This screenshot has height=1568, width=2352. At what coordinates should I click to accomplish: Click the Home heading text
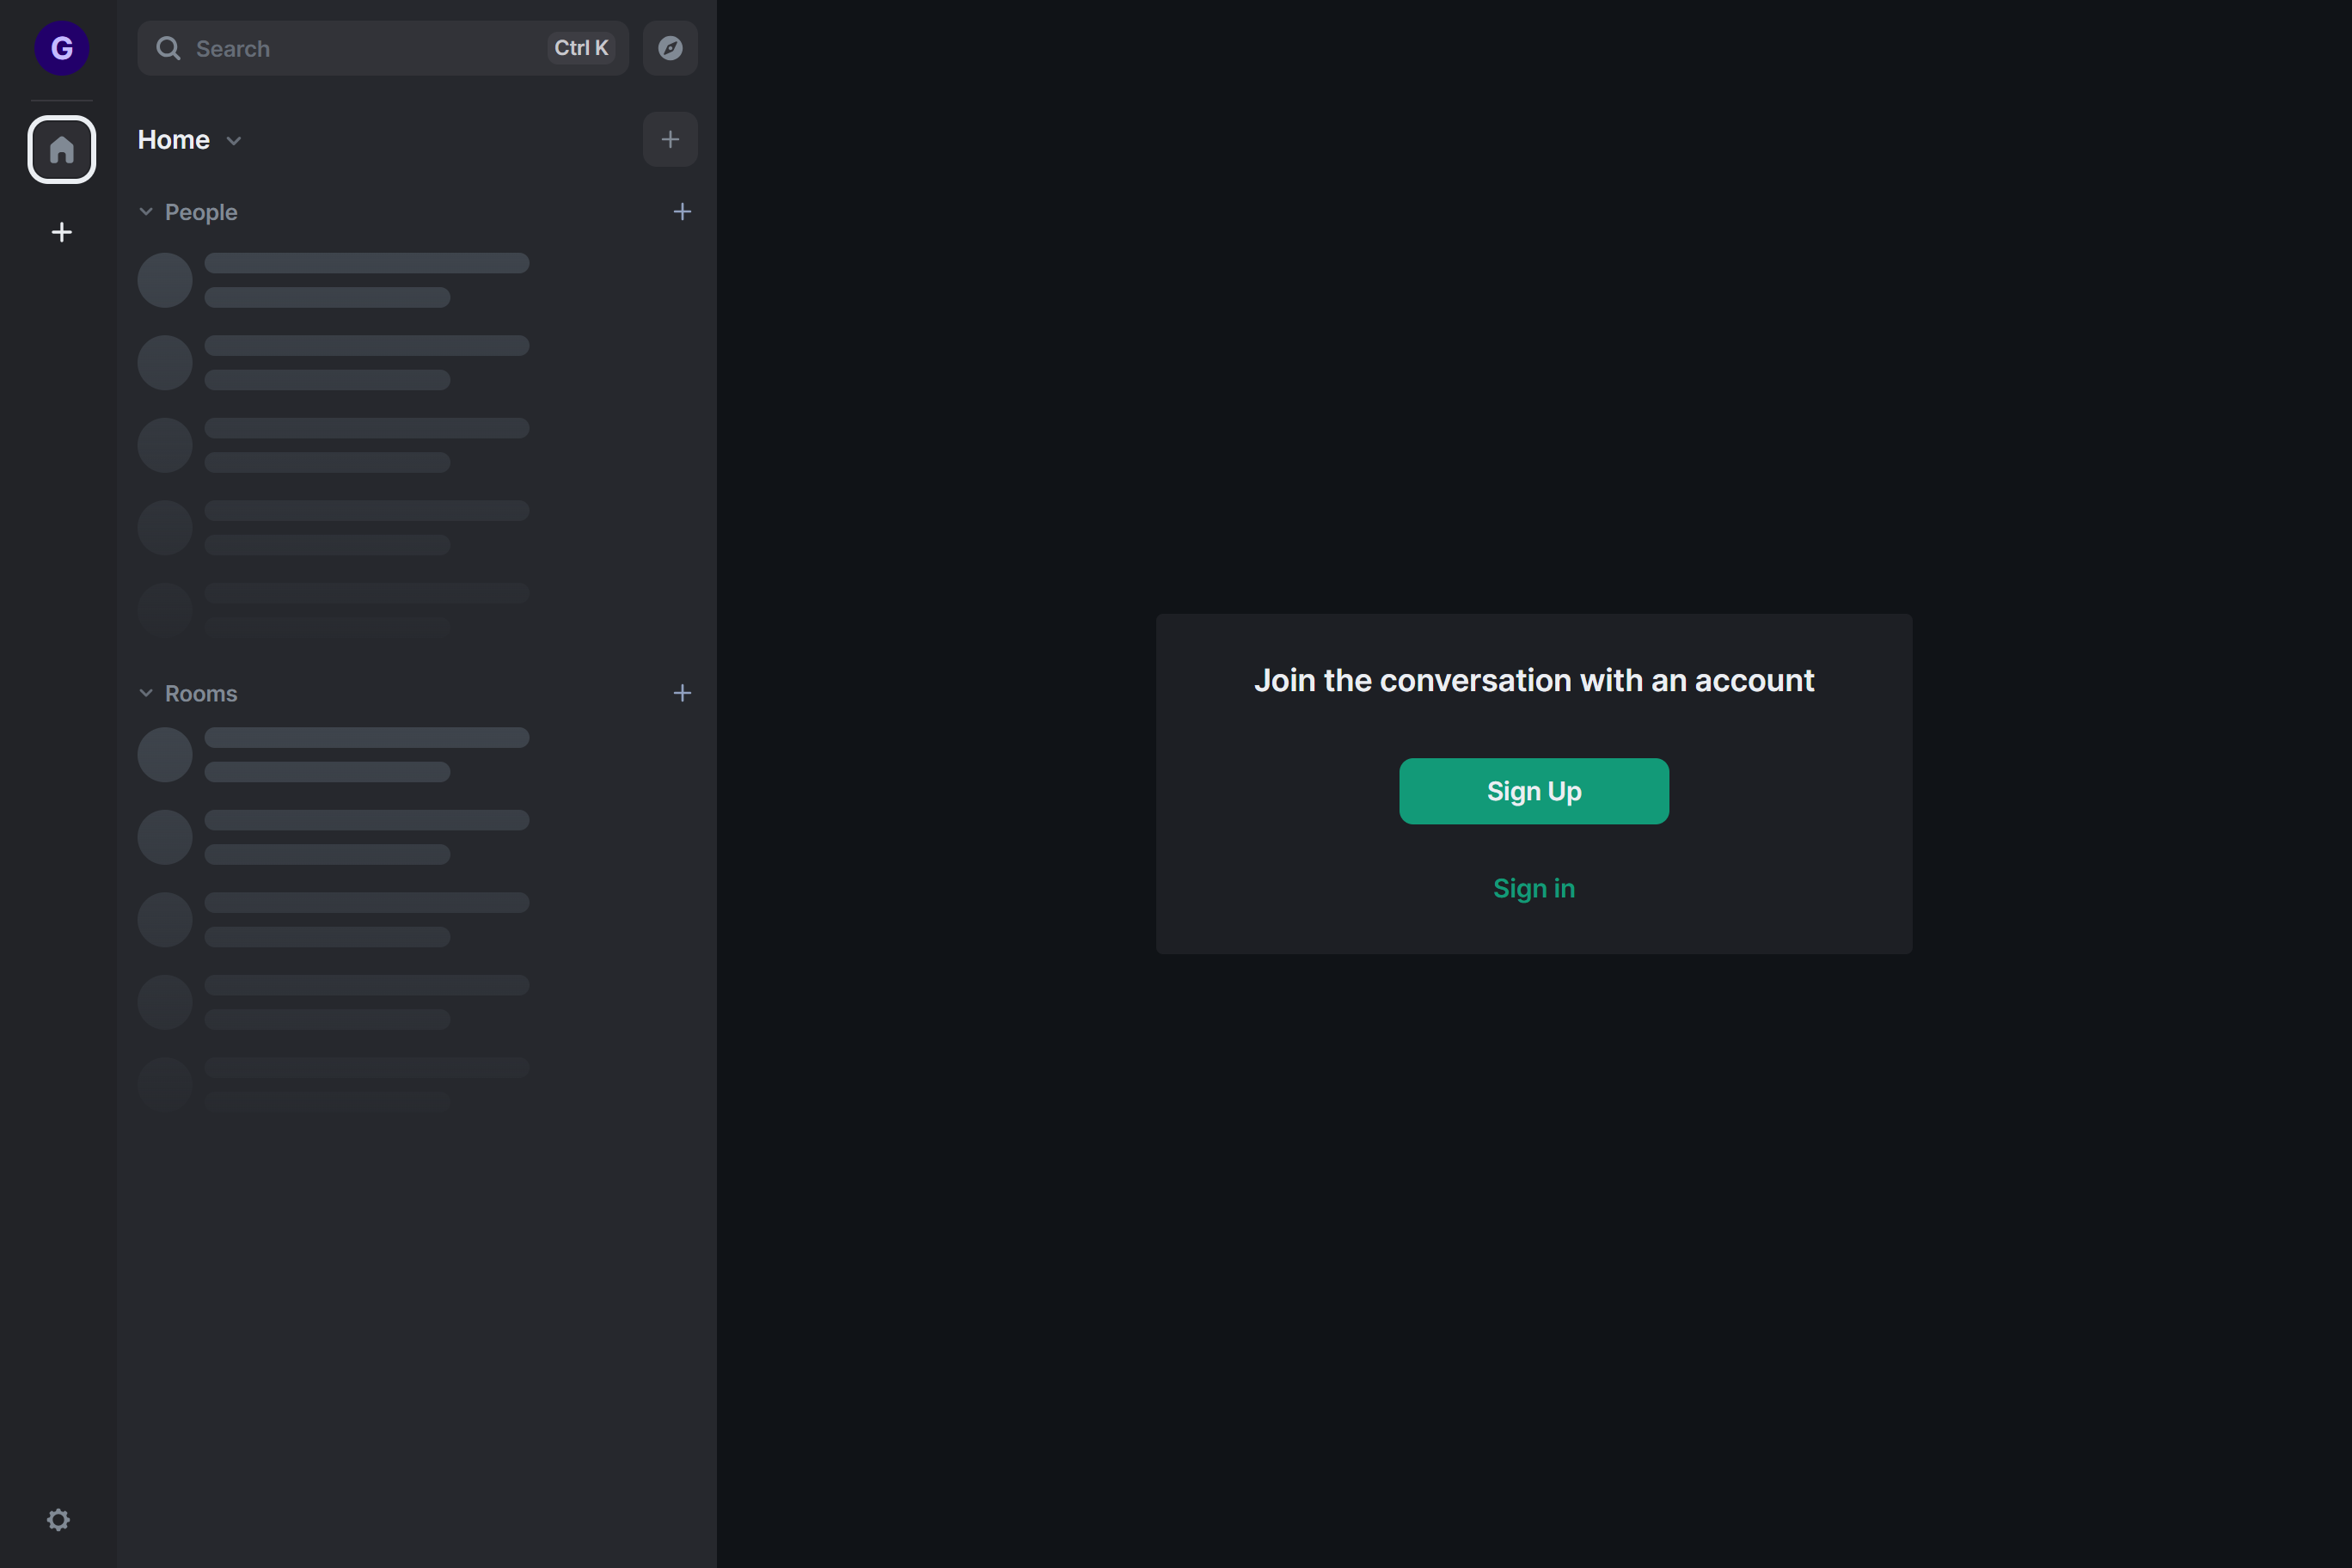174,140
